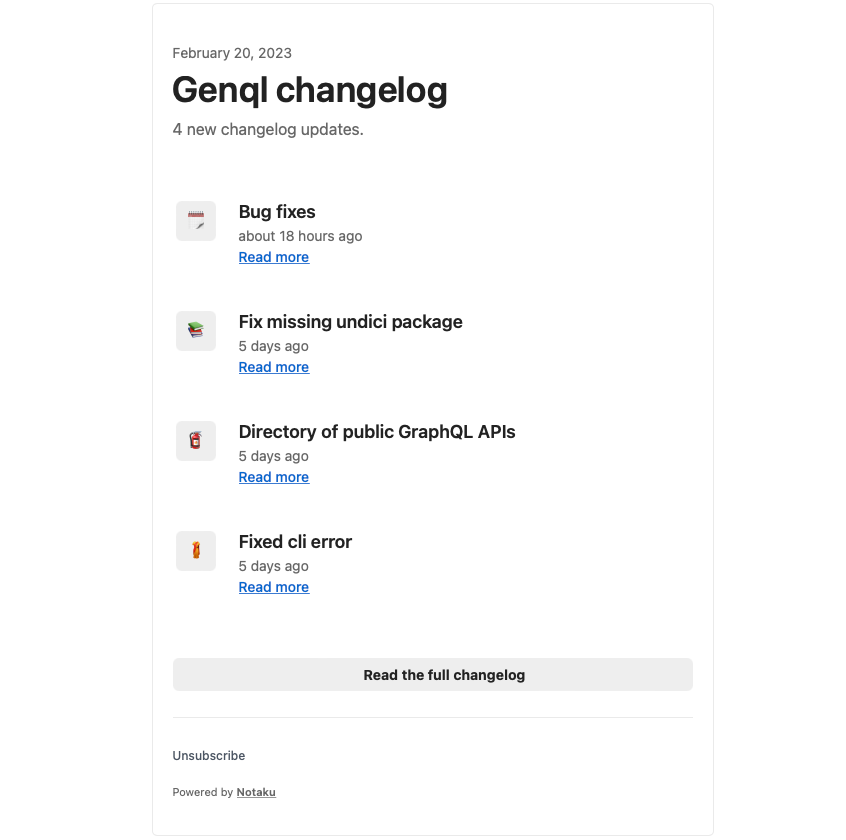Viewport: 846px width, 840px height.
Task: Click the 4 new changelog updates subtitle
Action: 268,129
